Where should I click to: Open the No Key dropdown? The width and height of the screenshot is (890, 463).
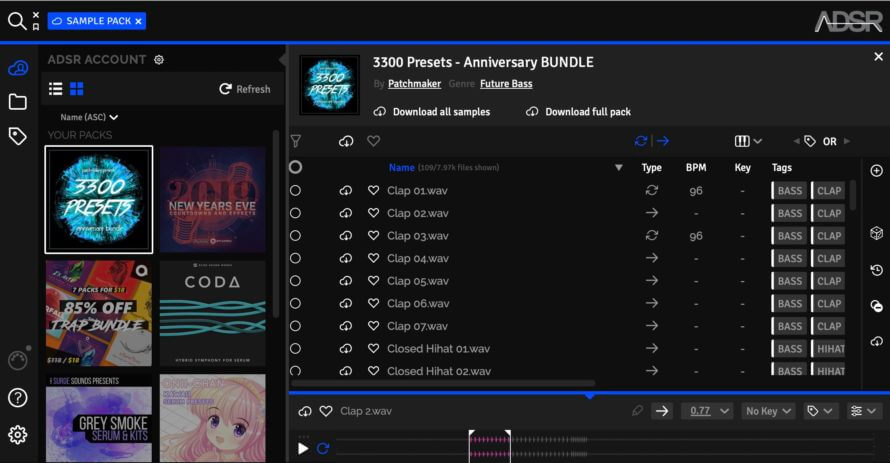click(768, 411)
